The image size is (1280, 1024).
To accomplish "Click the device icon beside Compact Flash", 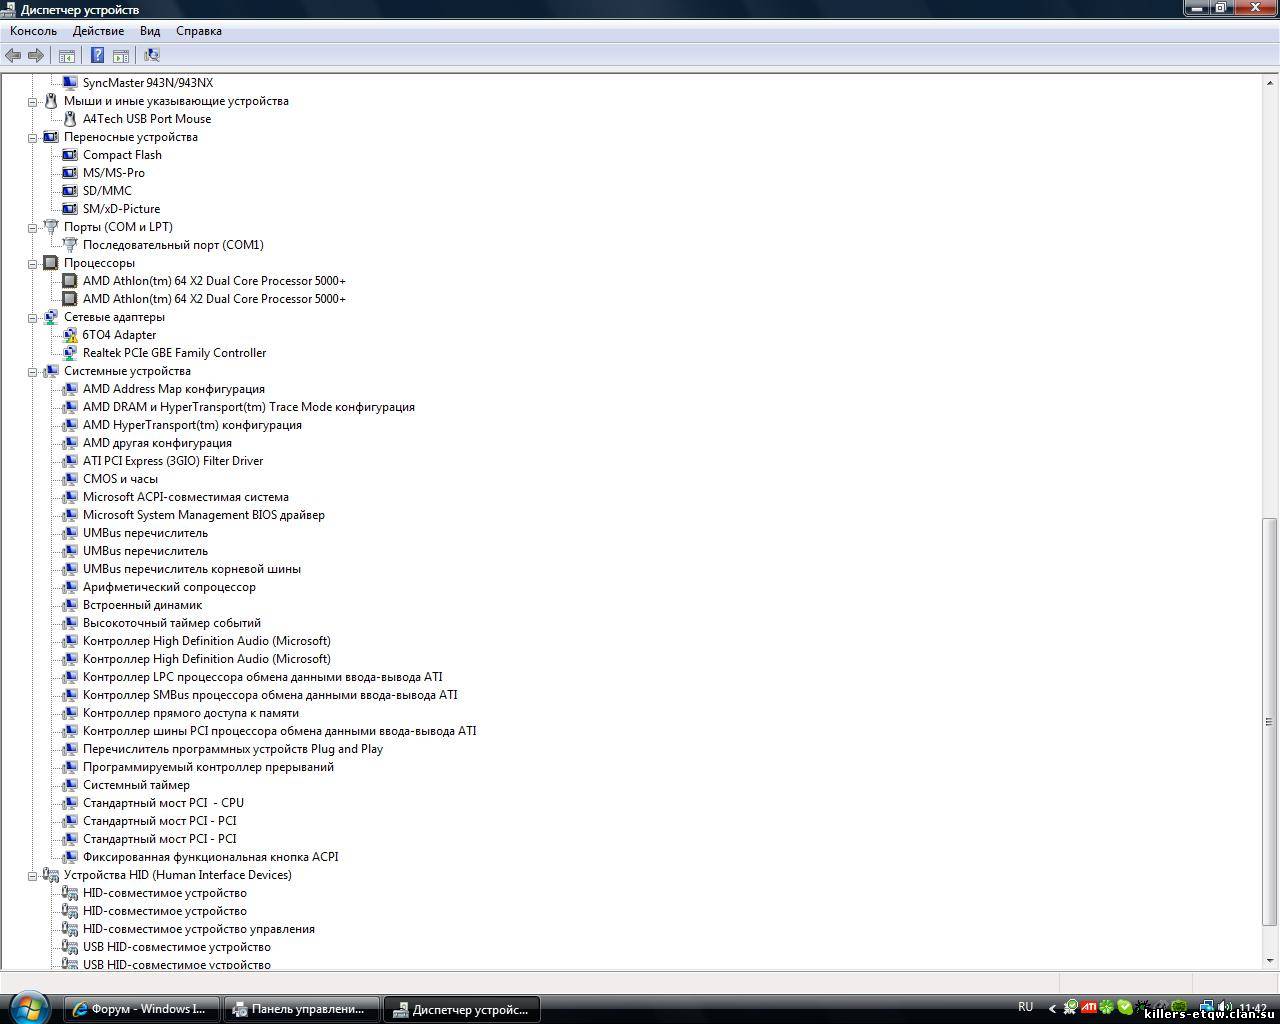I will click(70, 155).
